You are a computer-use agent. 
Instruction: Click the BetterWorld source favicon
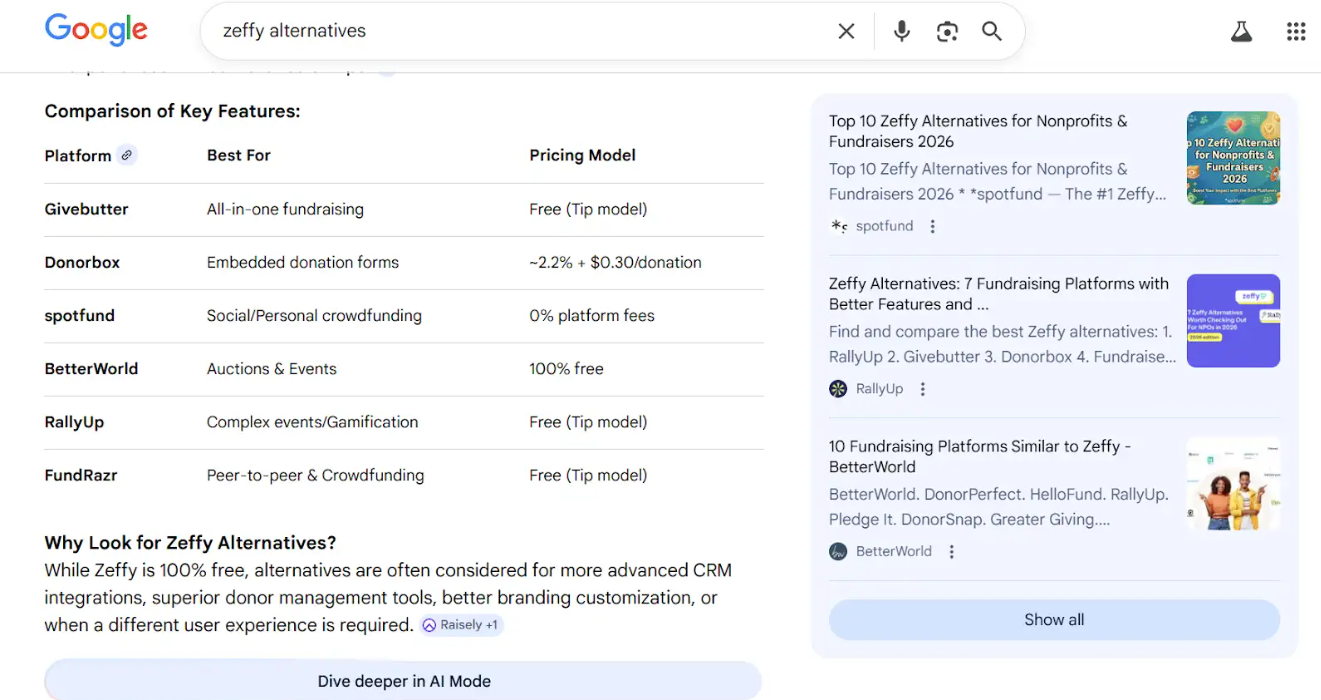tap(838, 551)
